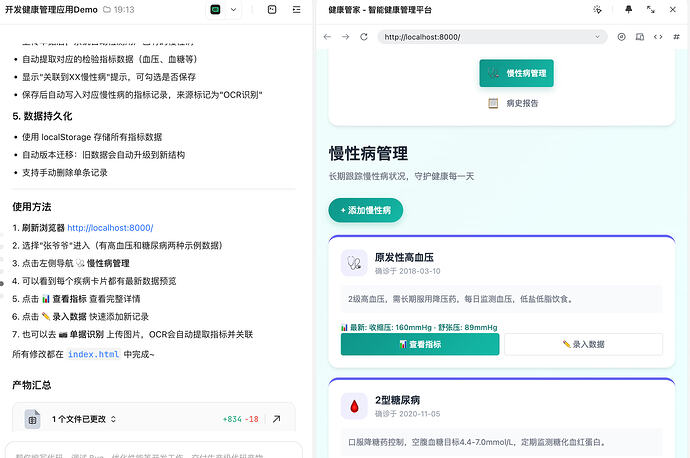
Task: Click the sparkle cursor icon in the preview title bar
Action: 597,10
